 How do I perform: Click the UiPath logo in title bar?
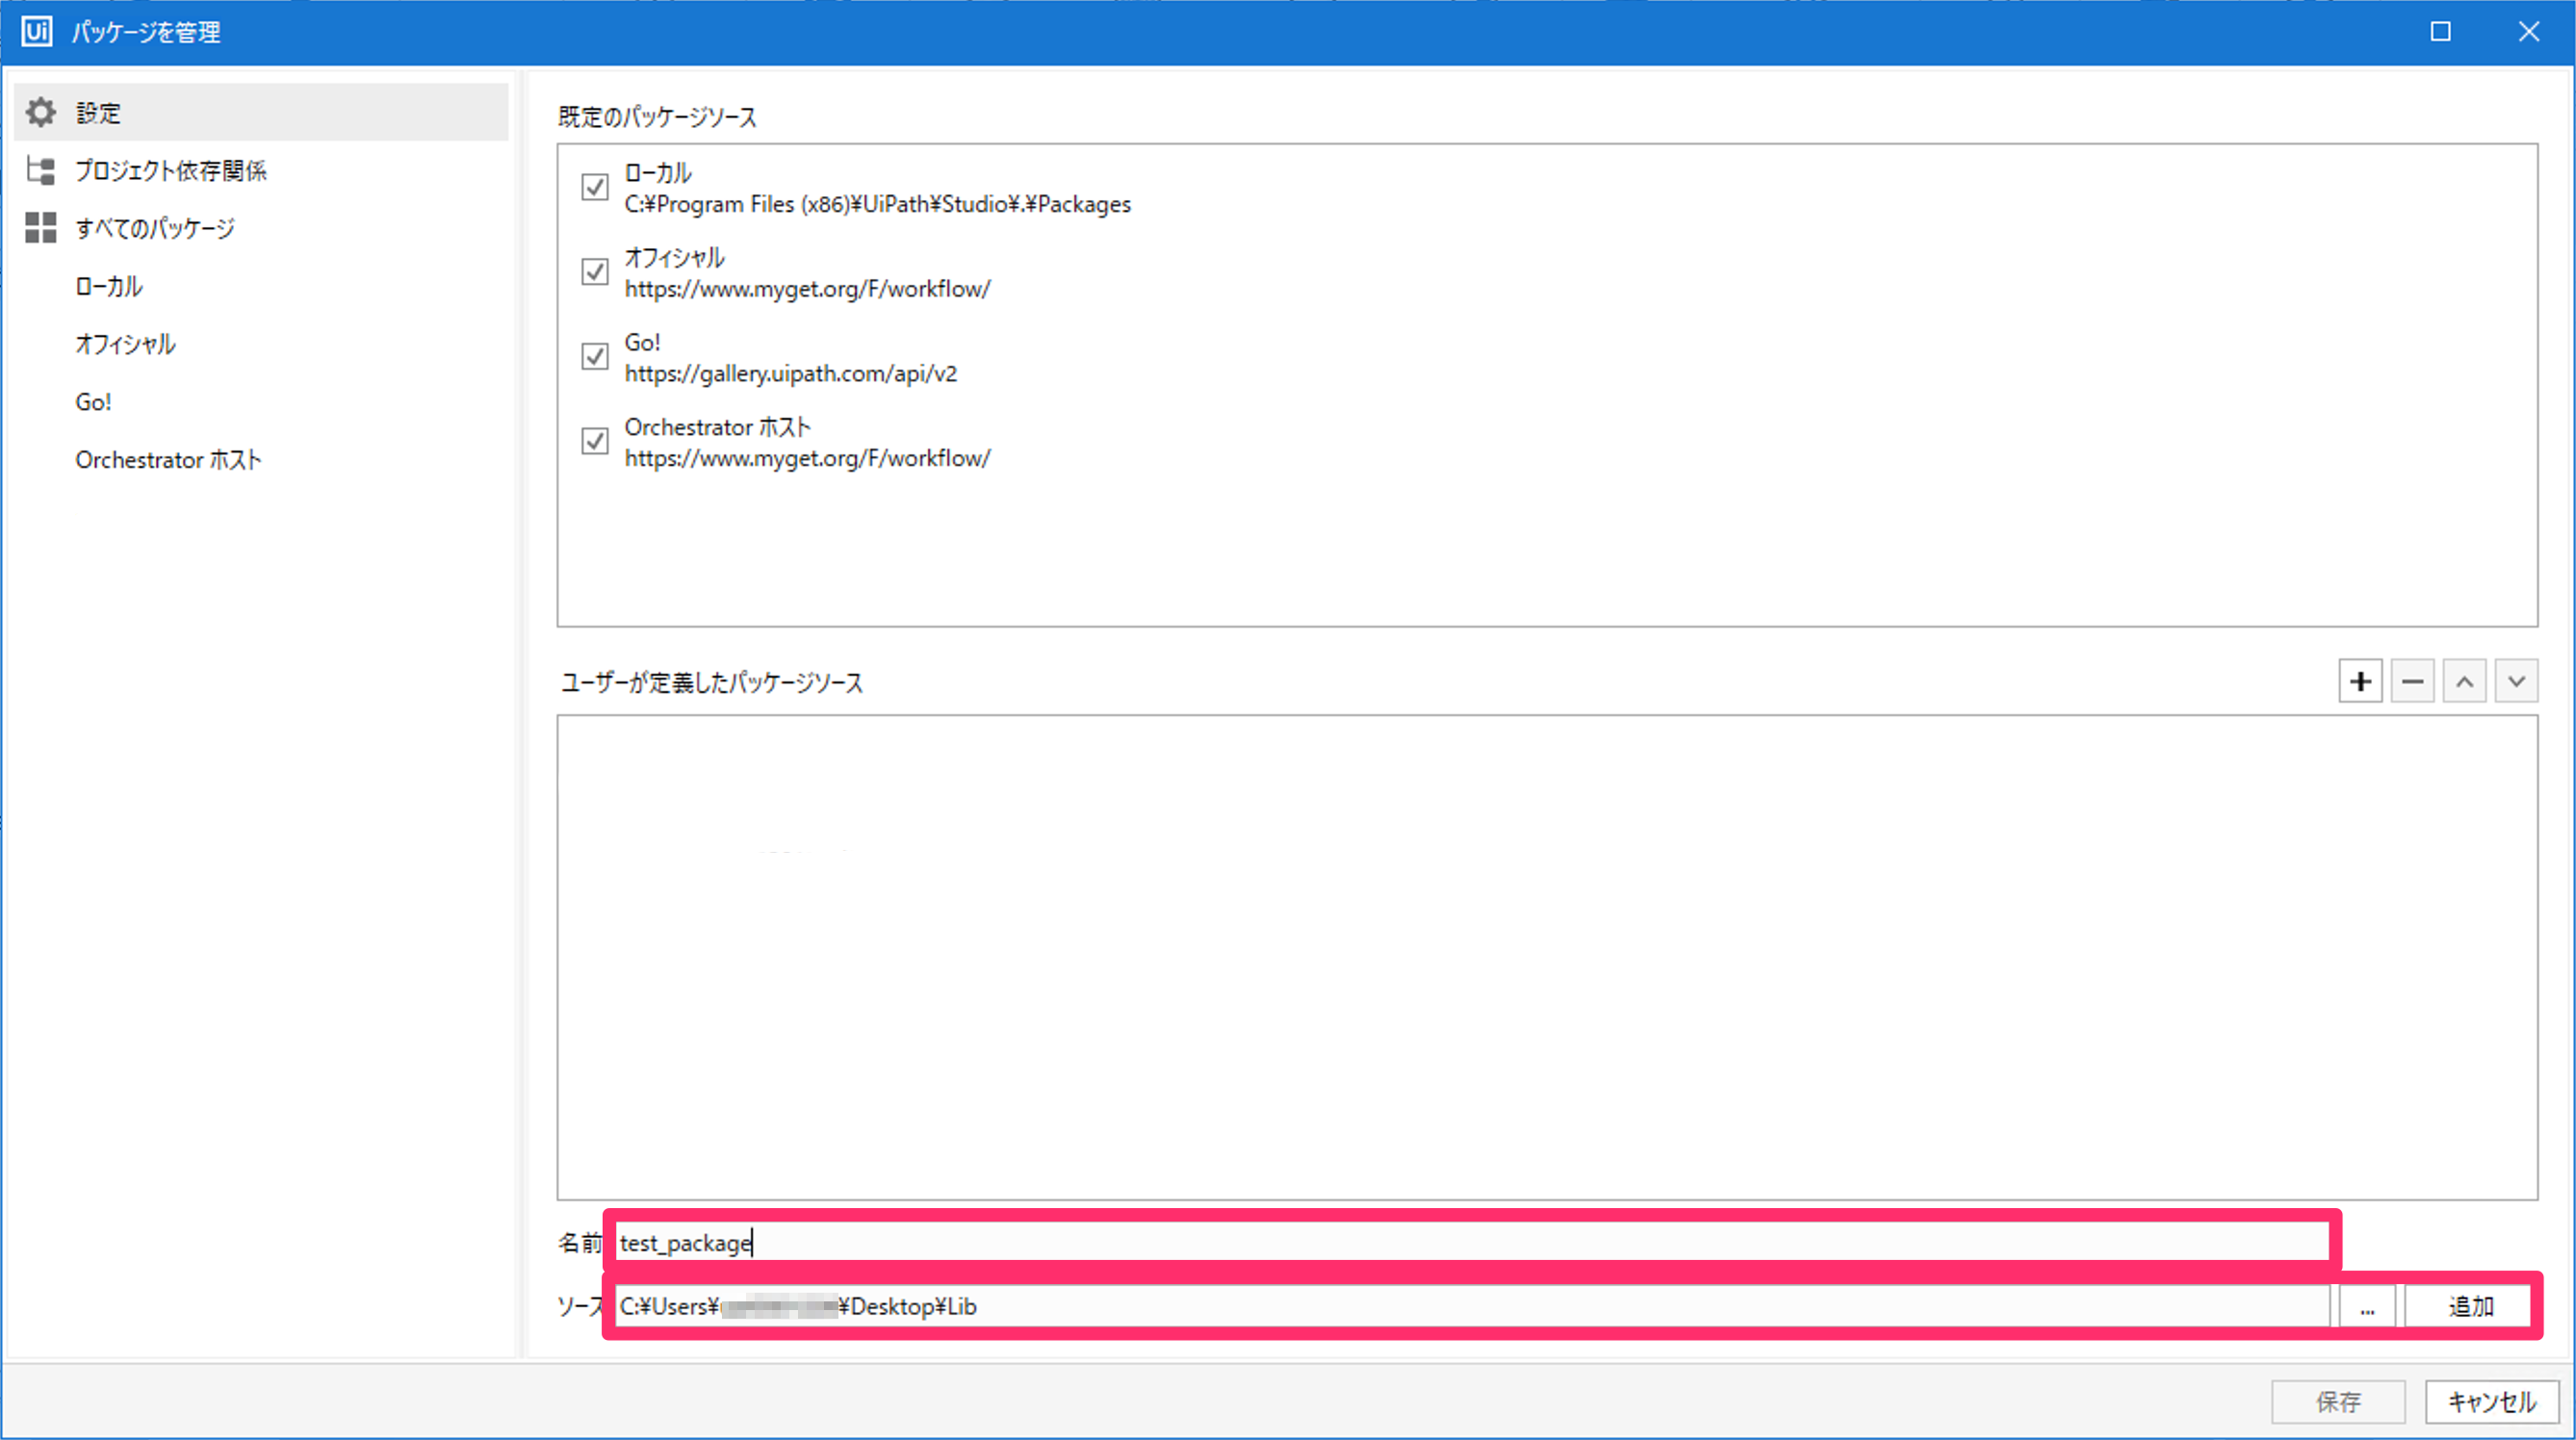37,31
